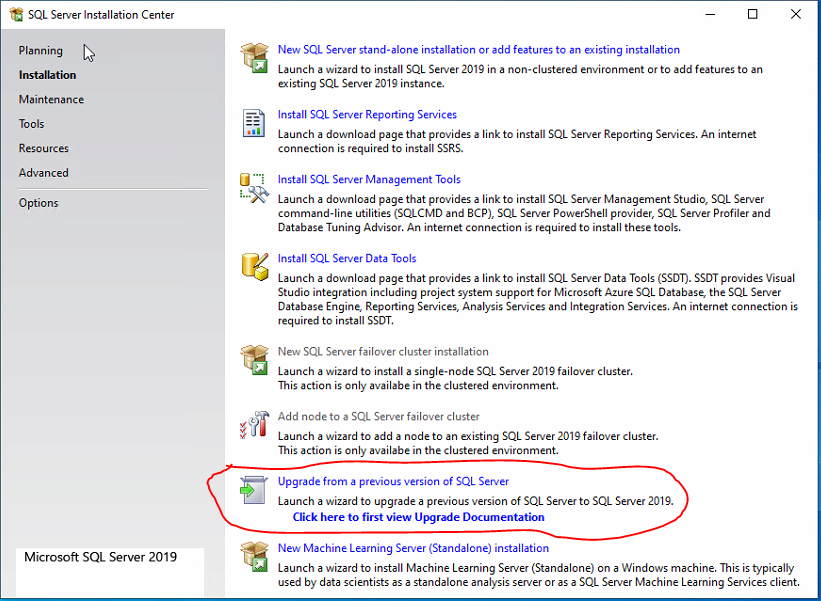Select Installation in the sidebar
Viewport: 821px width, 601px height.
(x=48, y=74)
